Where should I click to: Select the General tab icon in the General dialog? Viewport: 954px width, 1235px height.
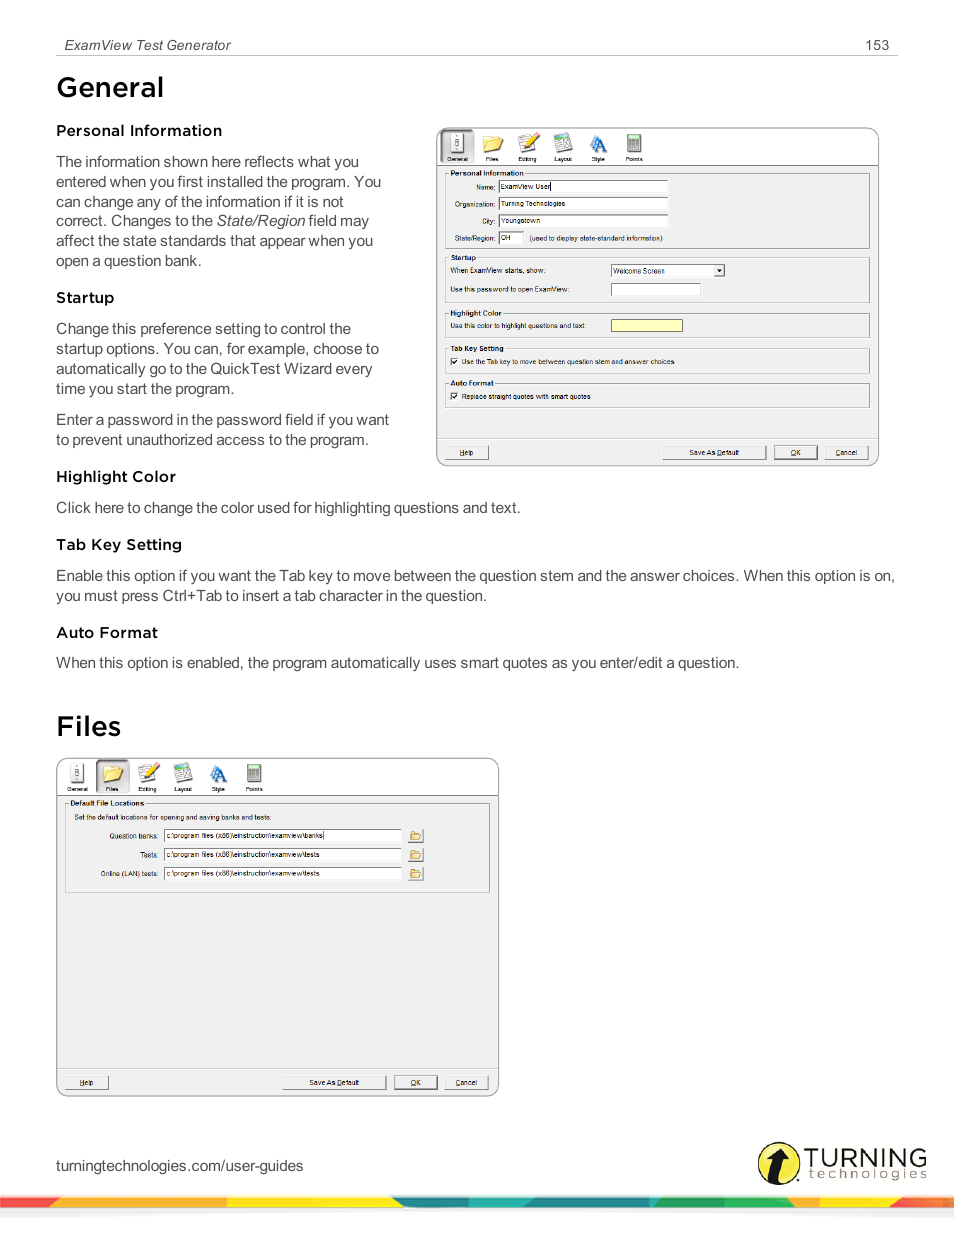(457, 146)
